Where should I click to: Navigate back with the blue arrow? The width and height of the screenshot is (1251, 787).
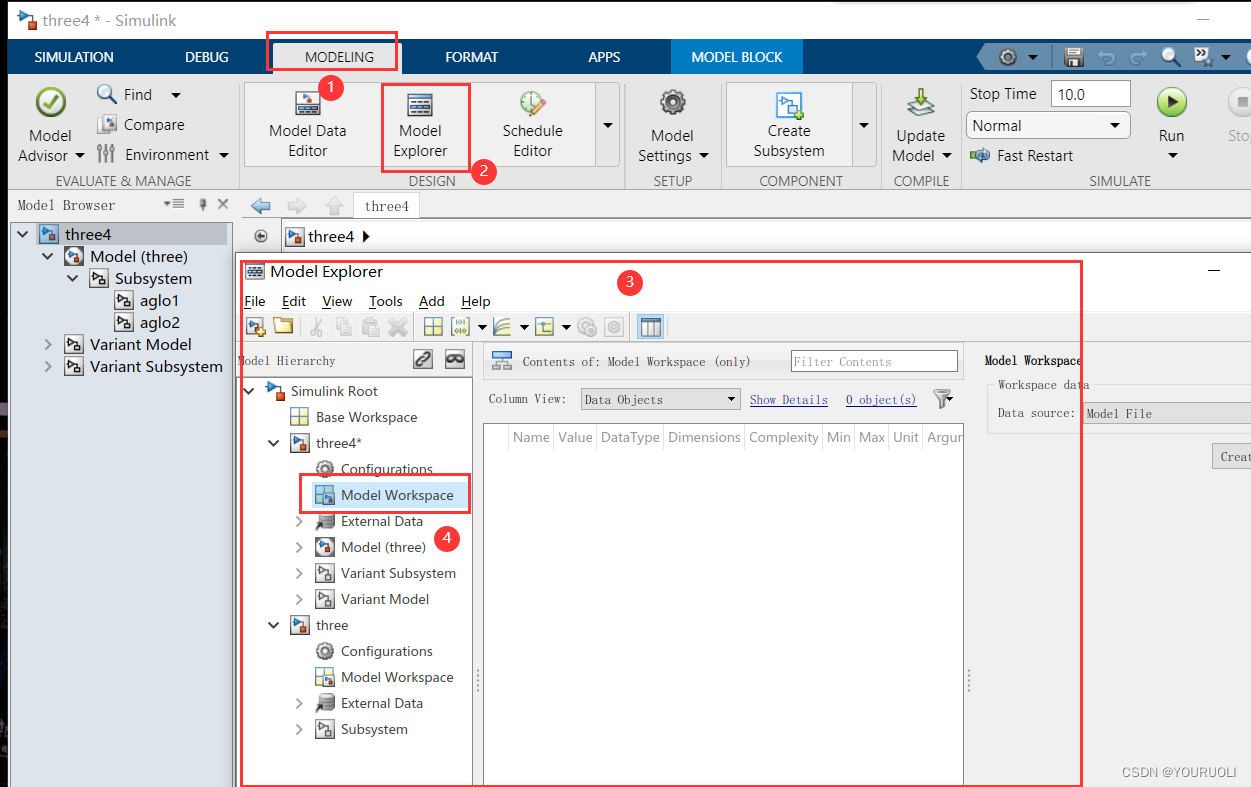[261, 206]
